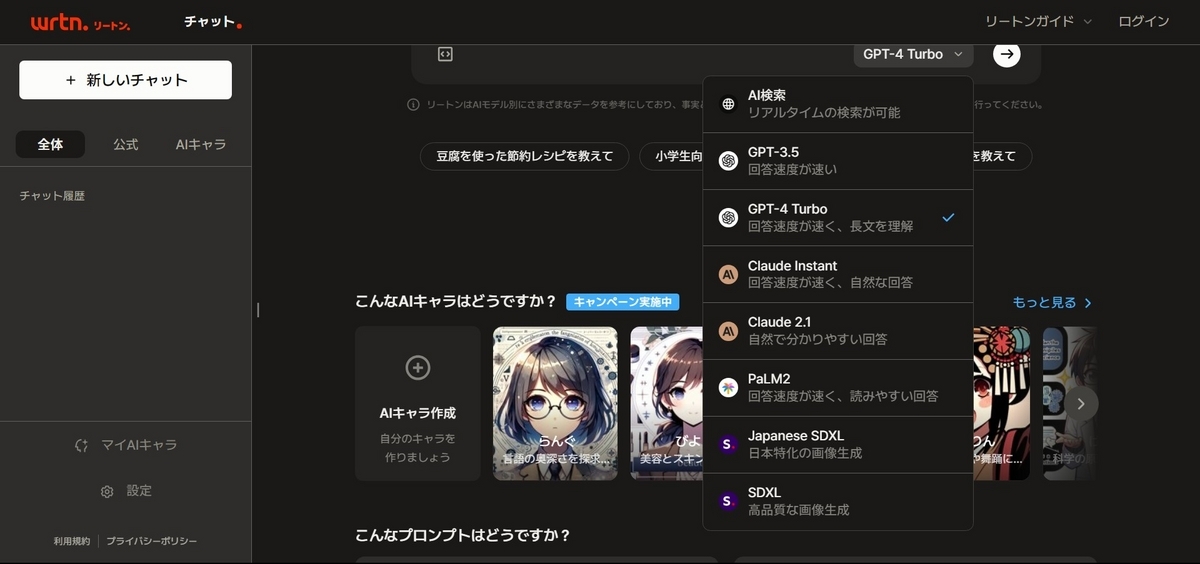This screenshot has width=1200, height=564.
Task: Click the OpenAI icon beside GPT-3.5
Action: [x=728, y=161]
